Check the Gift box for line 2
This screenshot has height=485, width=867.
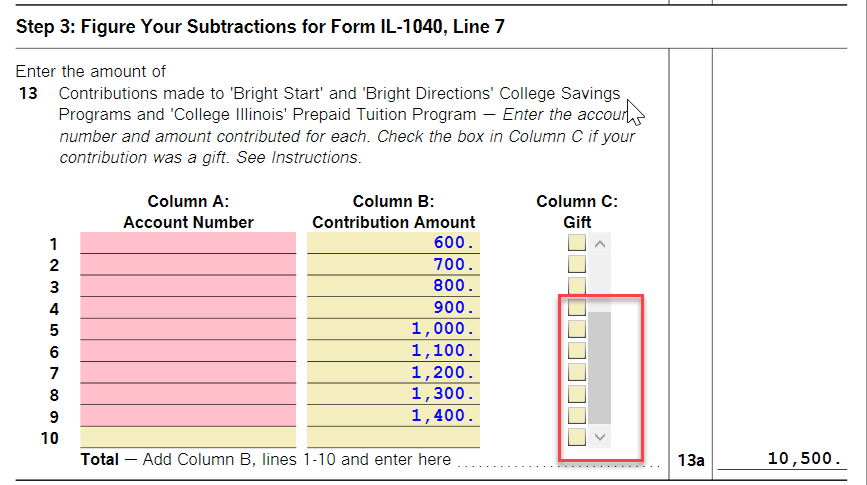(x=577, y=264)
